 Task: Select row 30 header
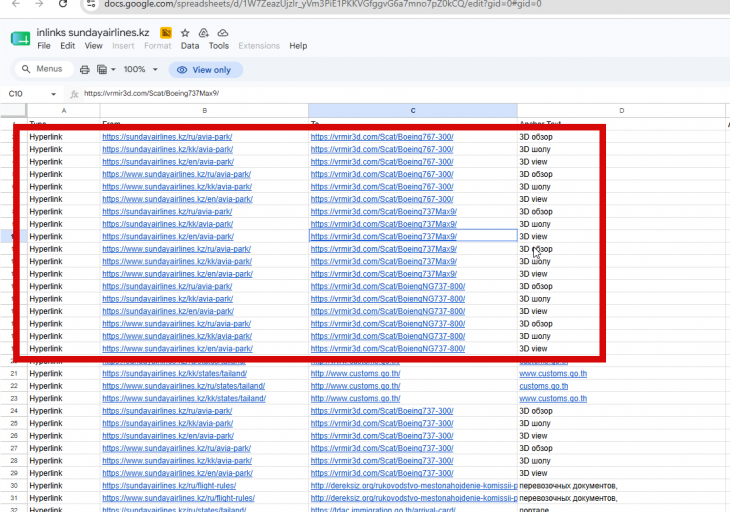pyautogui.click(x=14, y=485)
